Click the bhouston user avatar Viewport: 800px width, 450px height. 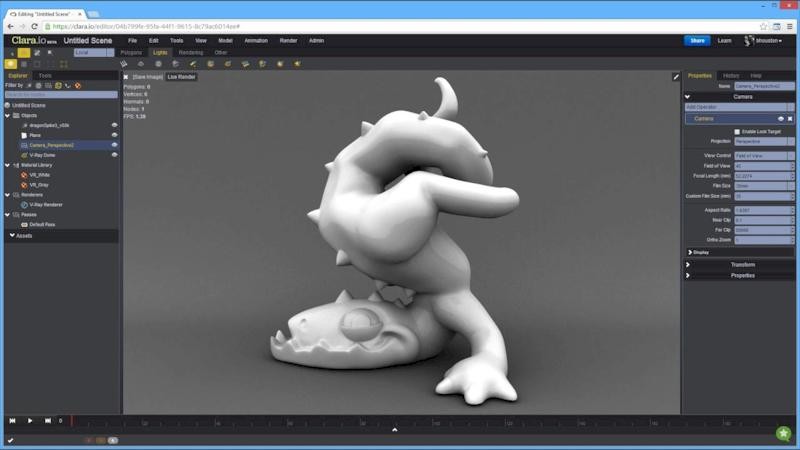tap(747, 41)
